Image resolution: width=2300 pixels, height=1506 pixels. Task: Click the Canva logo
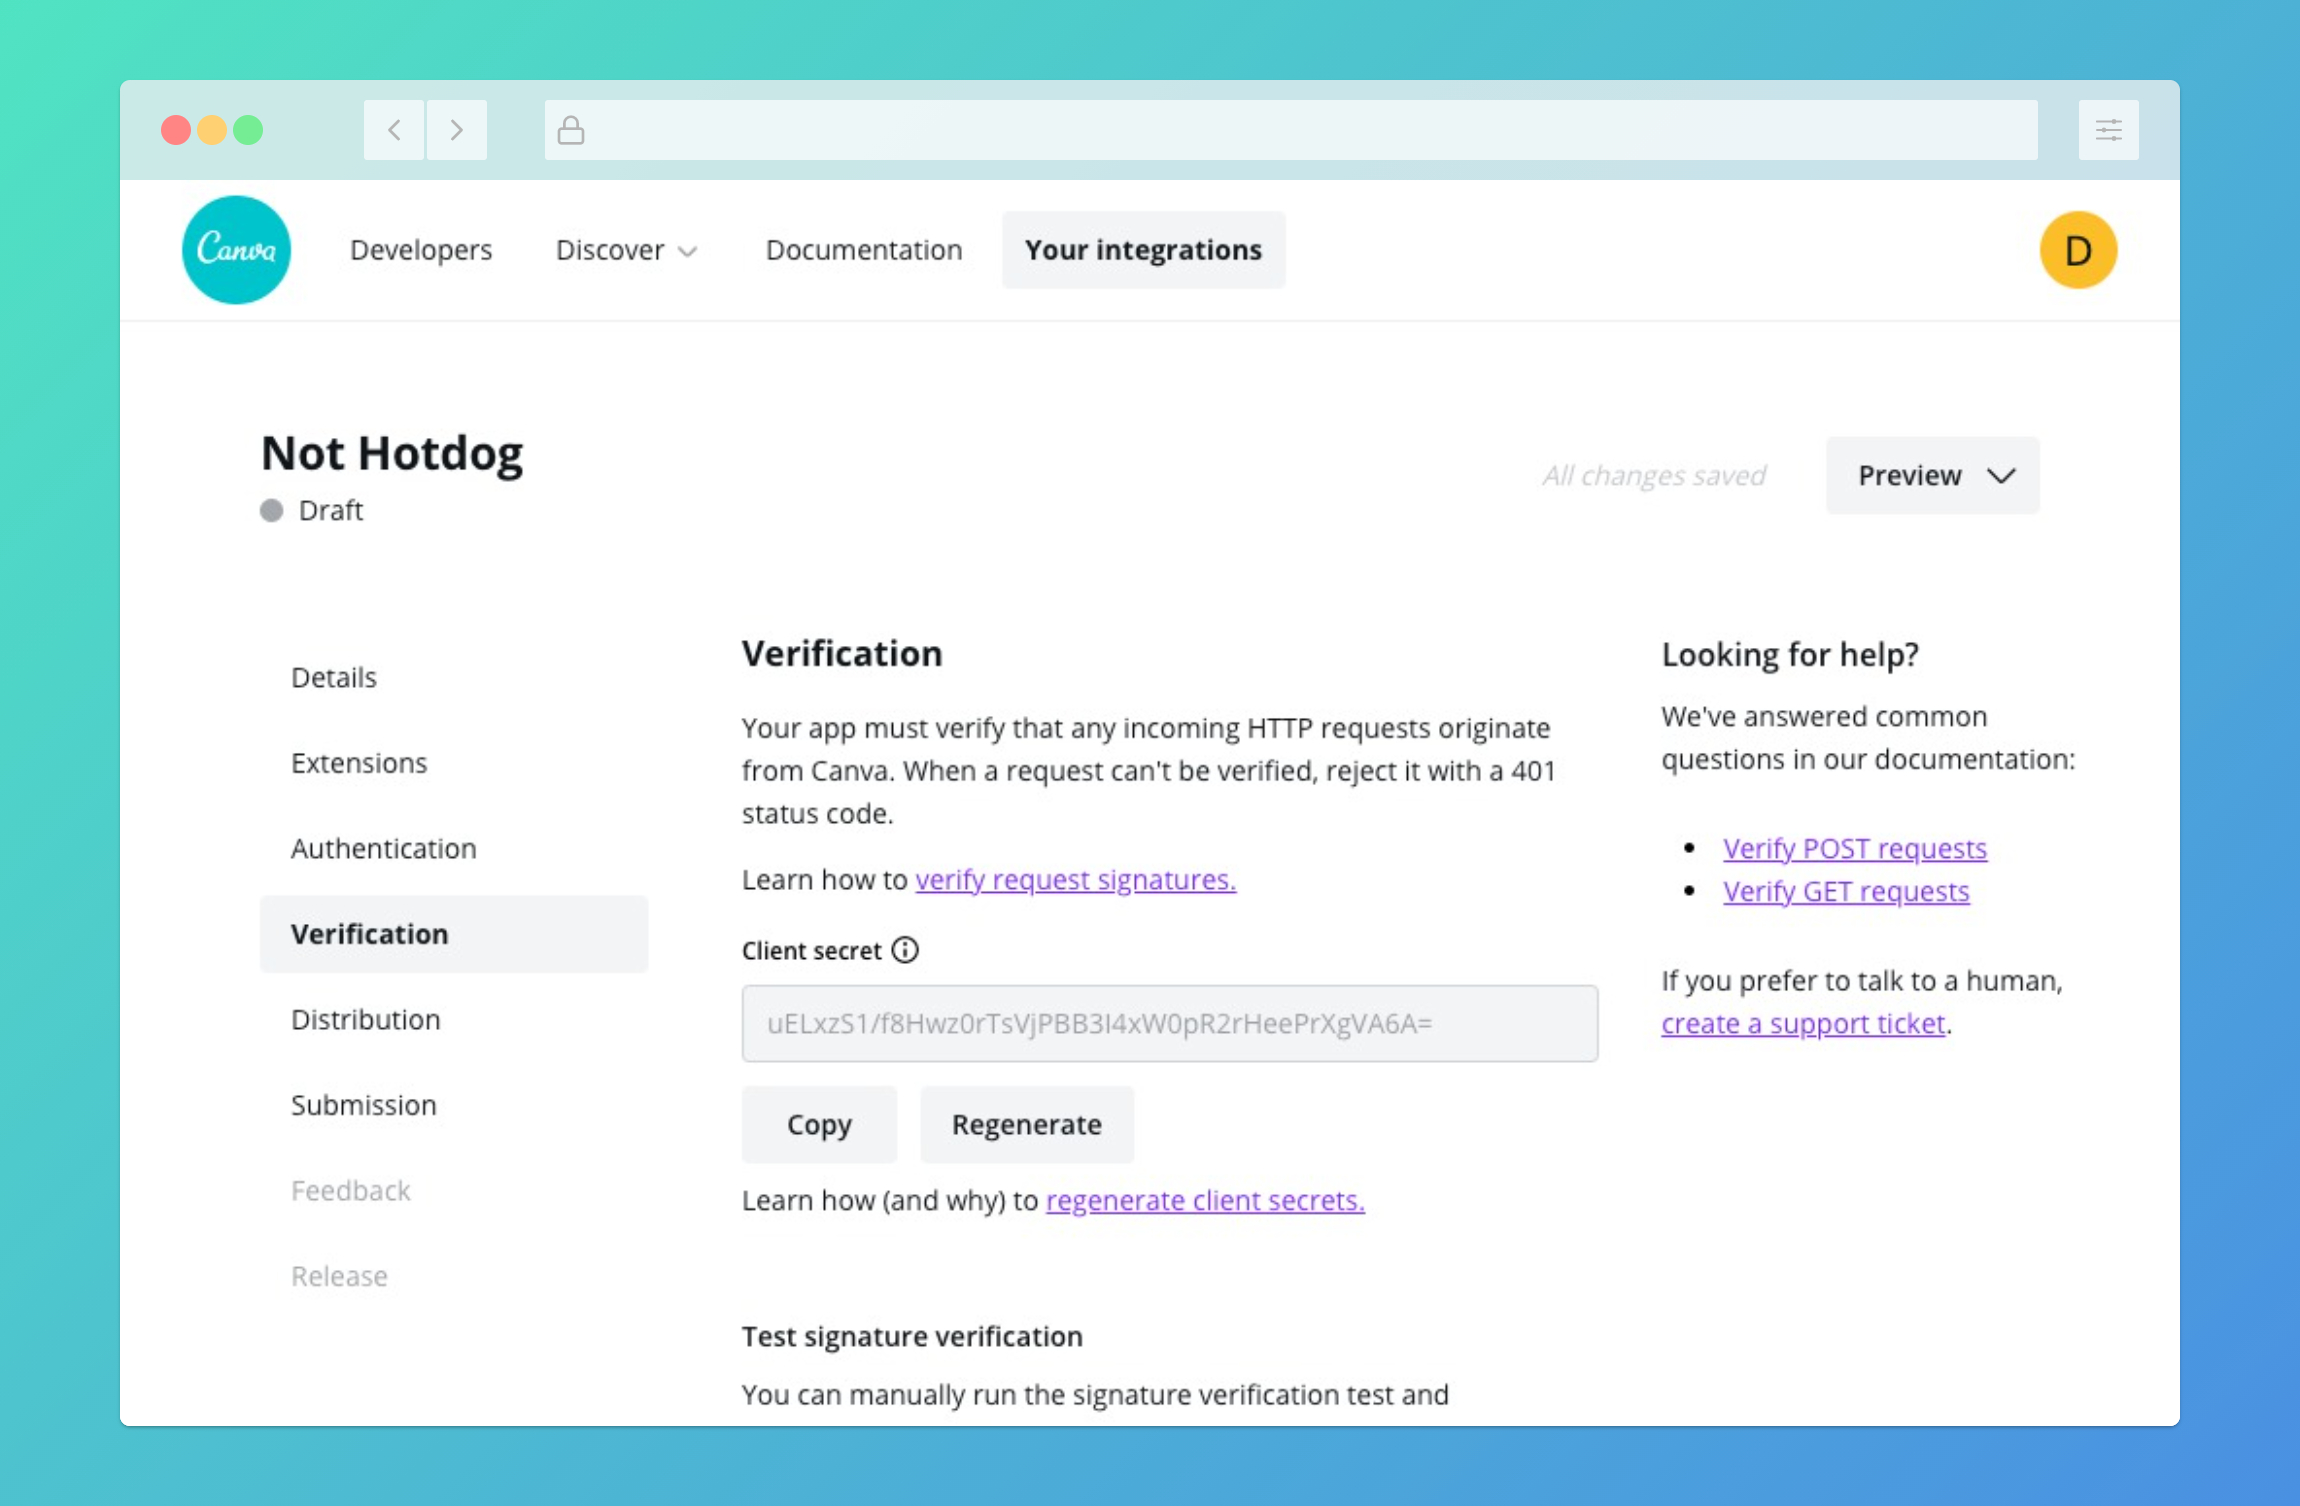click(236, 250)
